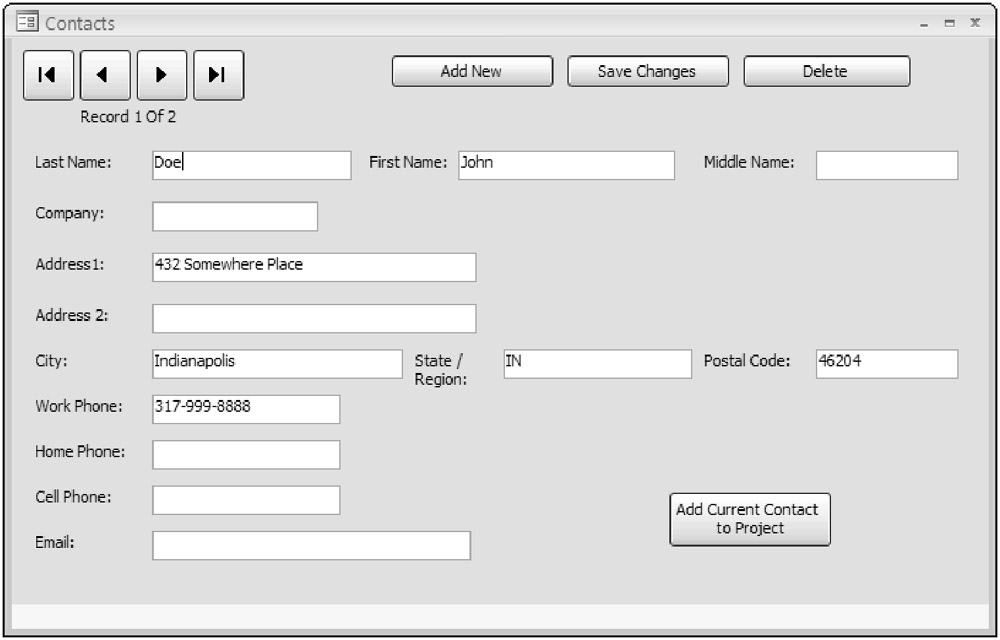Click the Address 2 input box
The height and width of the screenshot is (640, 1000).
[313, 318]
